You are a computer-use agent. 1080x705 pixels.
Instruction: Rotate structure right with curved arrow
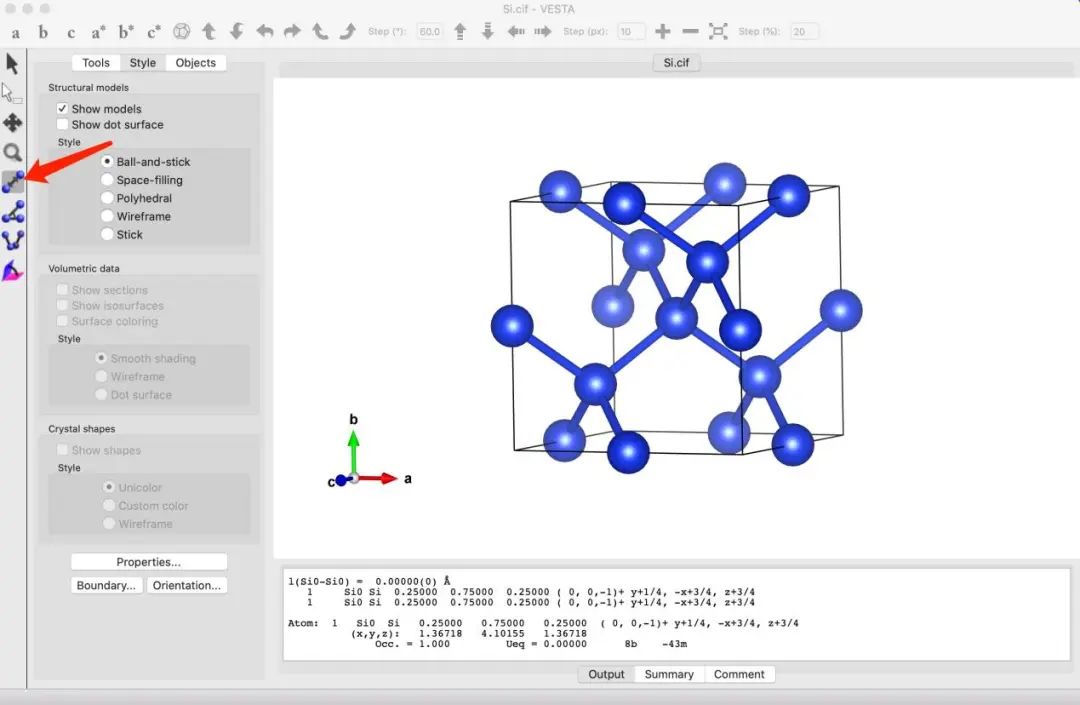292,31
